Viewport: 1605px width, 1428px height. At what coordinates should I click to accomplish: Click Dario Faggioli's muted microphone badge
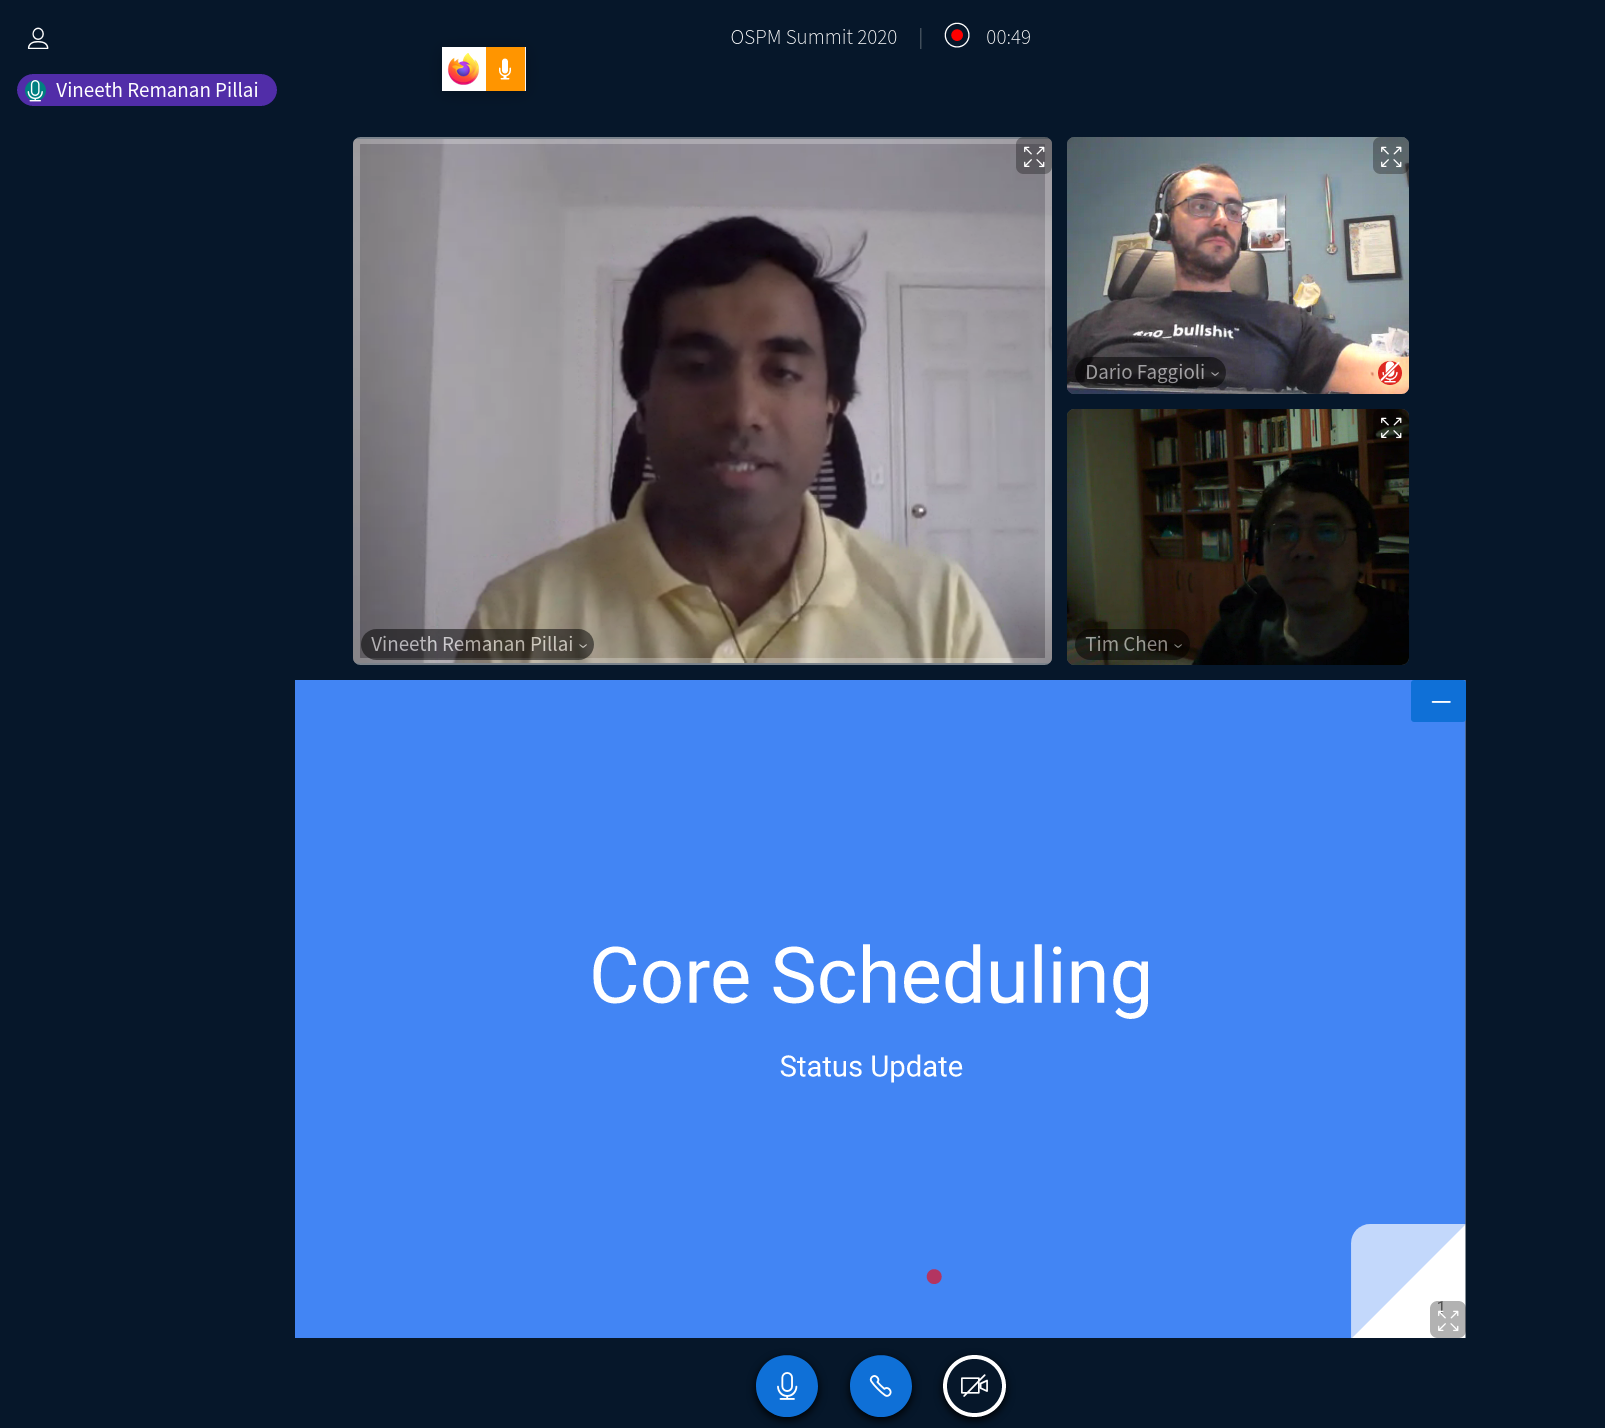click(1389, 373)
